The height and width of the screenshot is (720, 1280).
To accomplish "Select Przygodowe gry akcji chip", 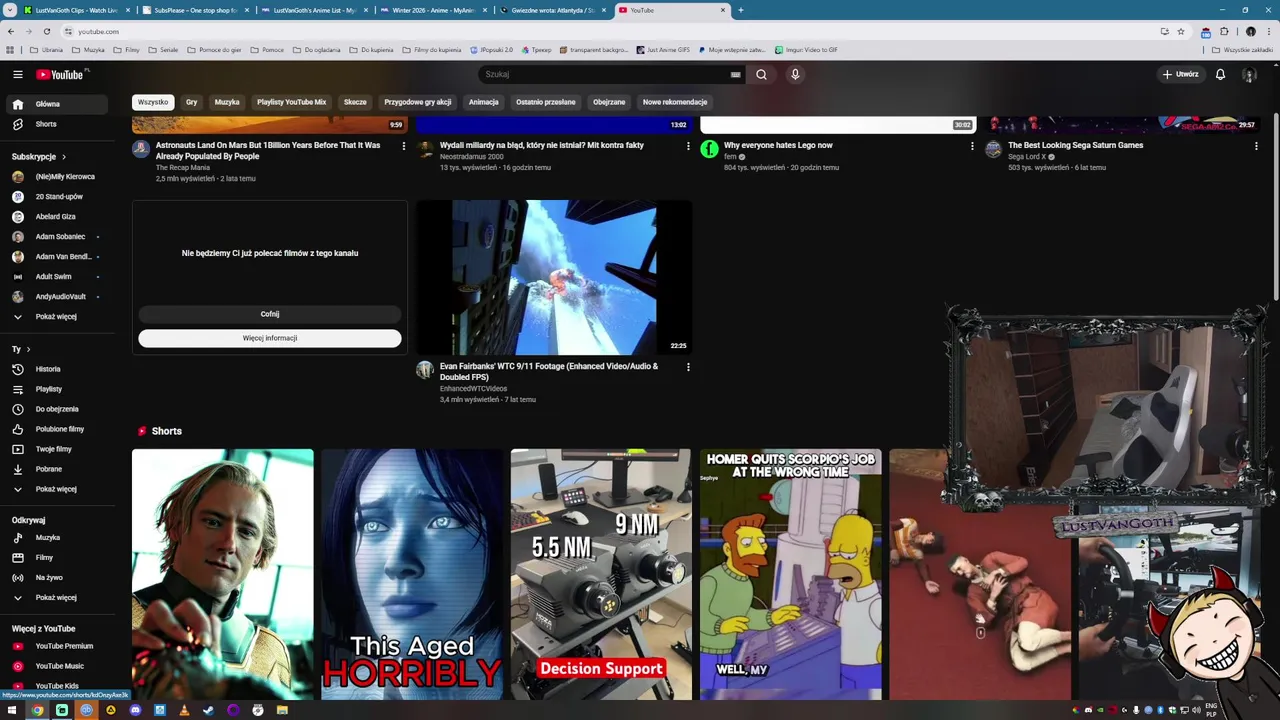I will (418, 102).
